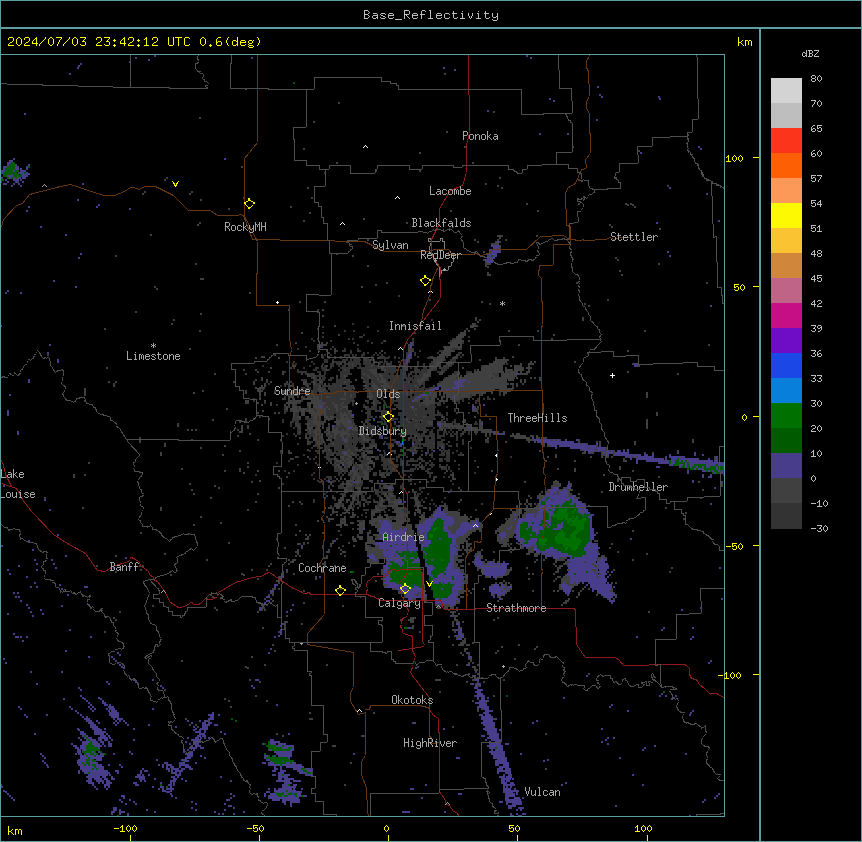The width and height of the screenshot is (862, 842).
Task: Click the yellow diamond marker near RockyMH
Action: click(x=249, y=203)
